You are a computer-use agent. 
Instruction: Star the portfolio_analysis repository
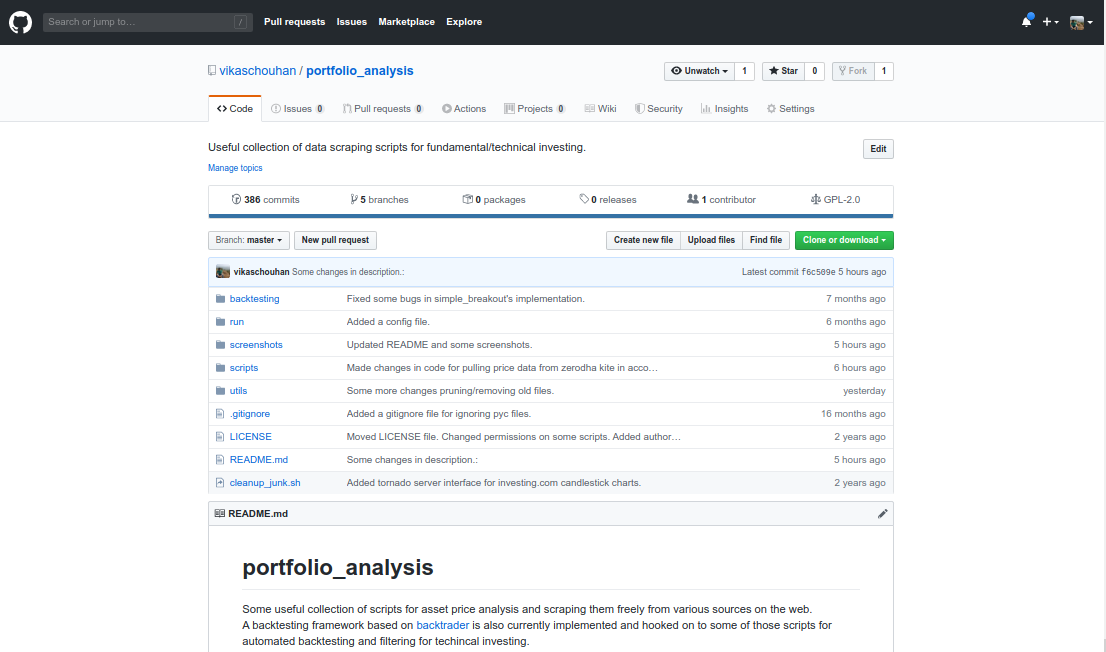point(784,71)
